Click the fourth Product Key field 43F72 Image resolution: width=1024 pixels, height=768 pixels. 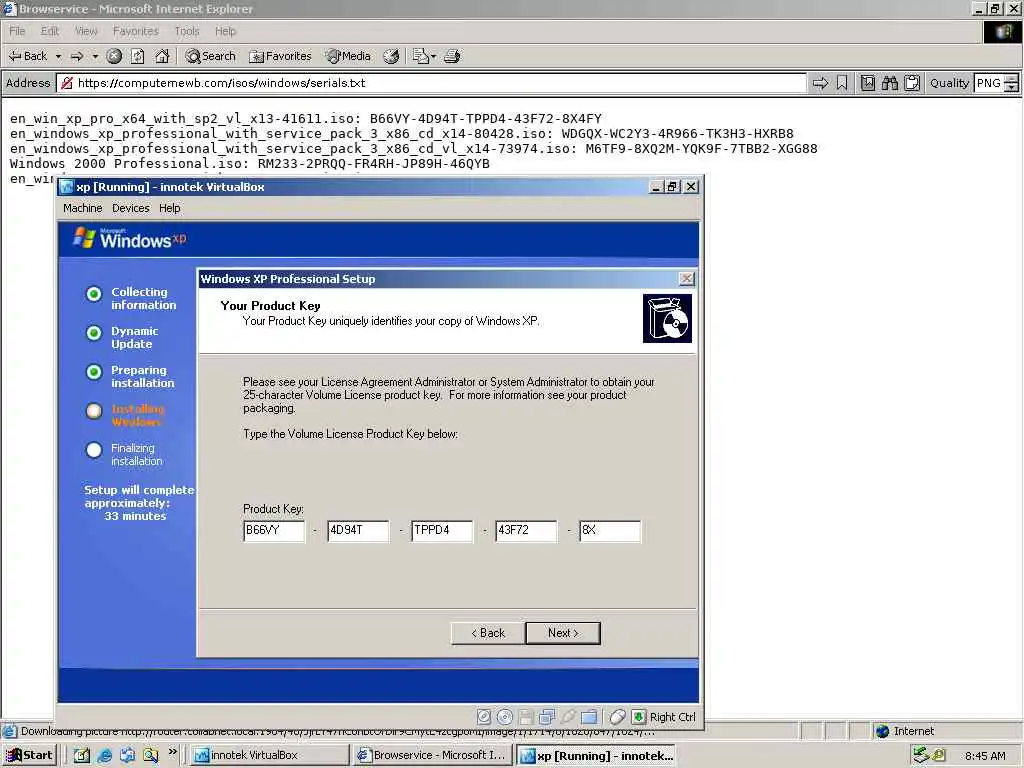[x=526, y=530]
